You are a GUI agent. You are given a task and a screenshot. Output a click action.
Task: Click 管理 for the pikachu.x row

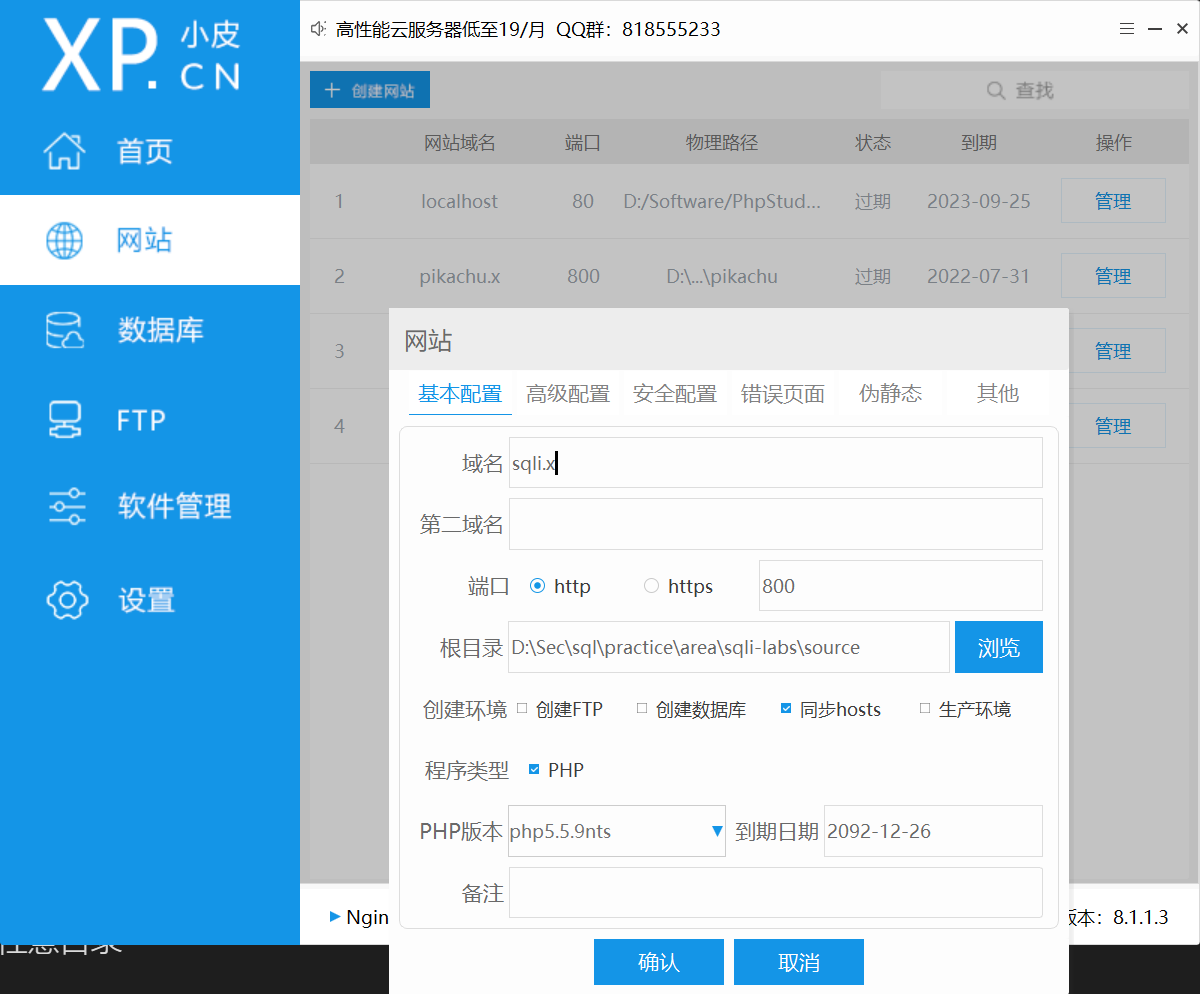pos(1113,276)
